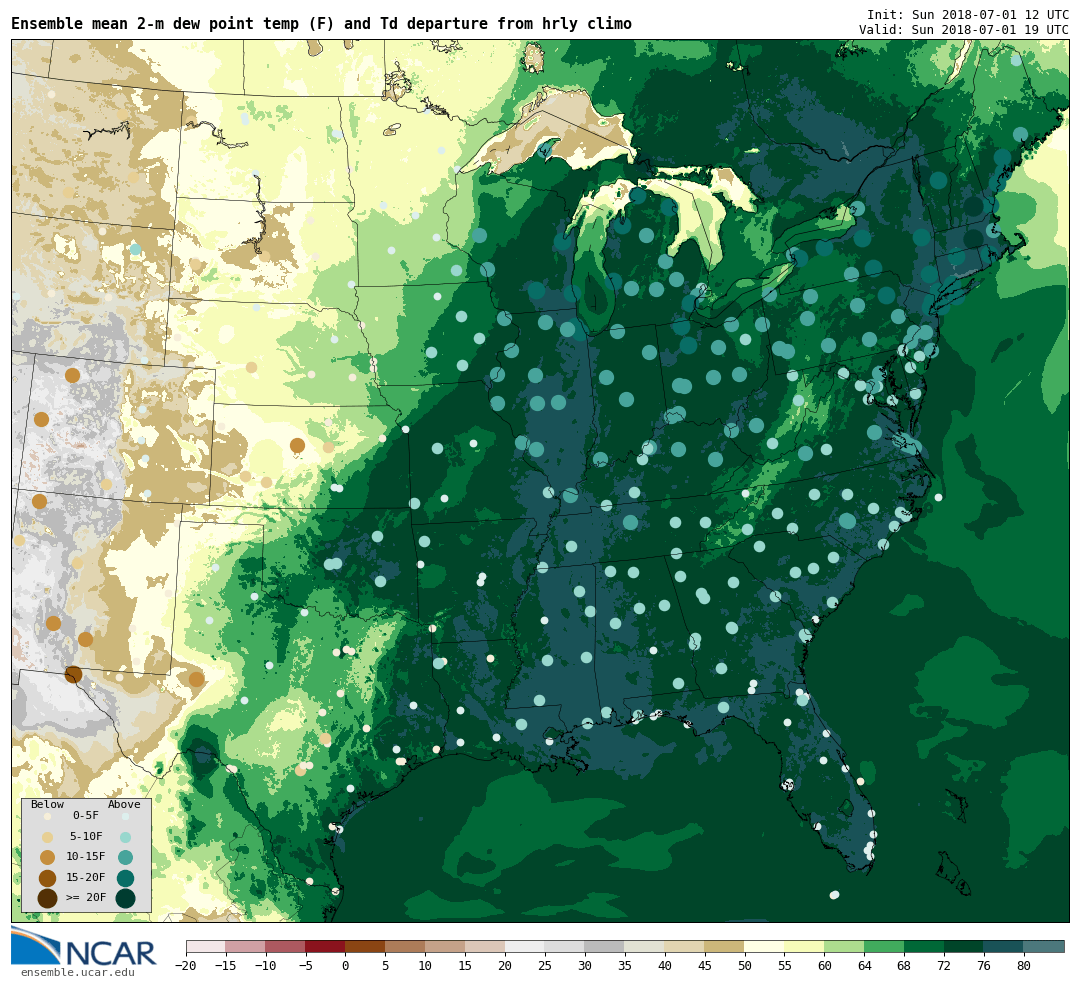Click the Above 10-15F teal legend circle
This screenshot has width=1080, height=985.
click(x=125, y=858)
